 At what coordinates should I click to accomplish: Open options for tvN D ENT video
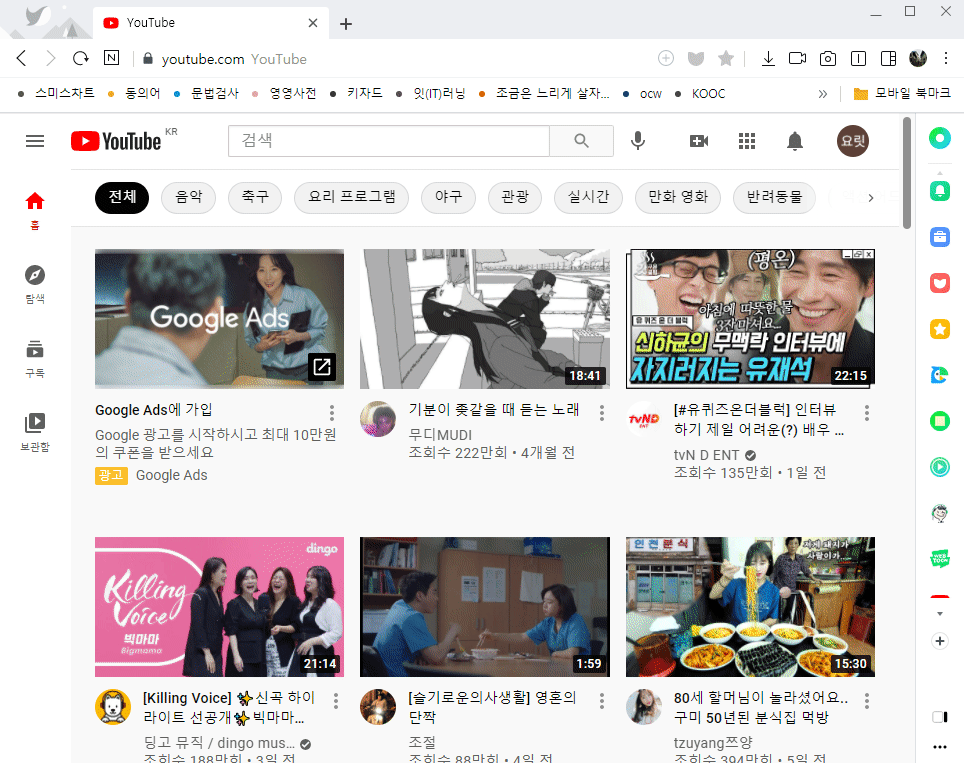(x=867, y=413)
